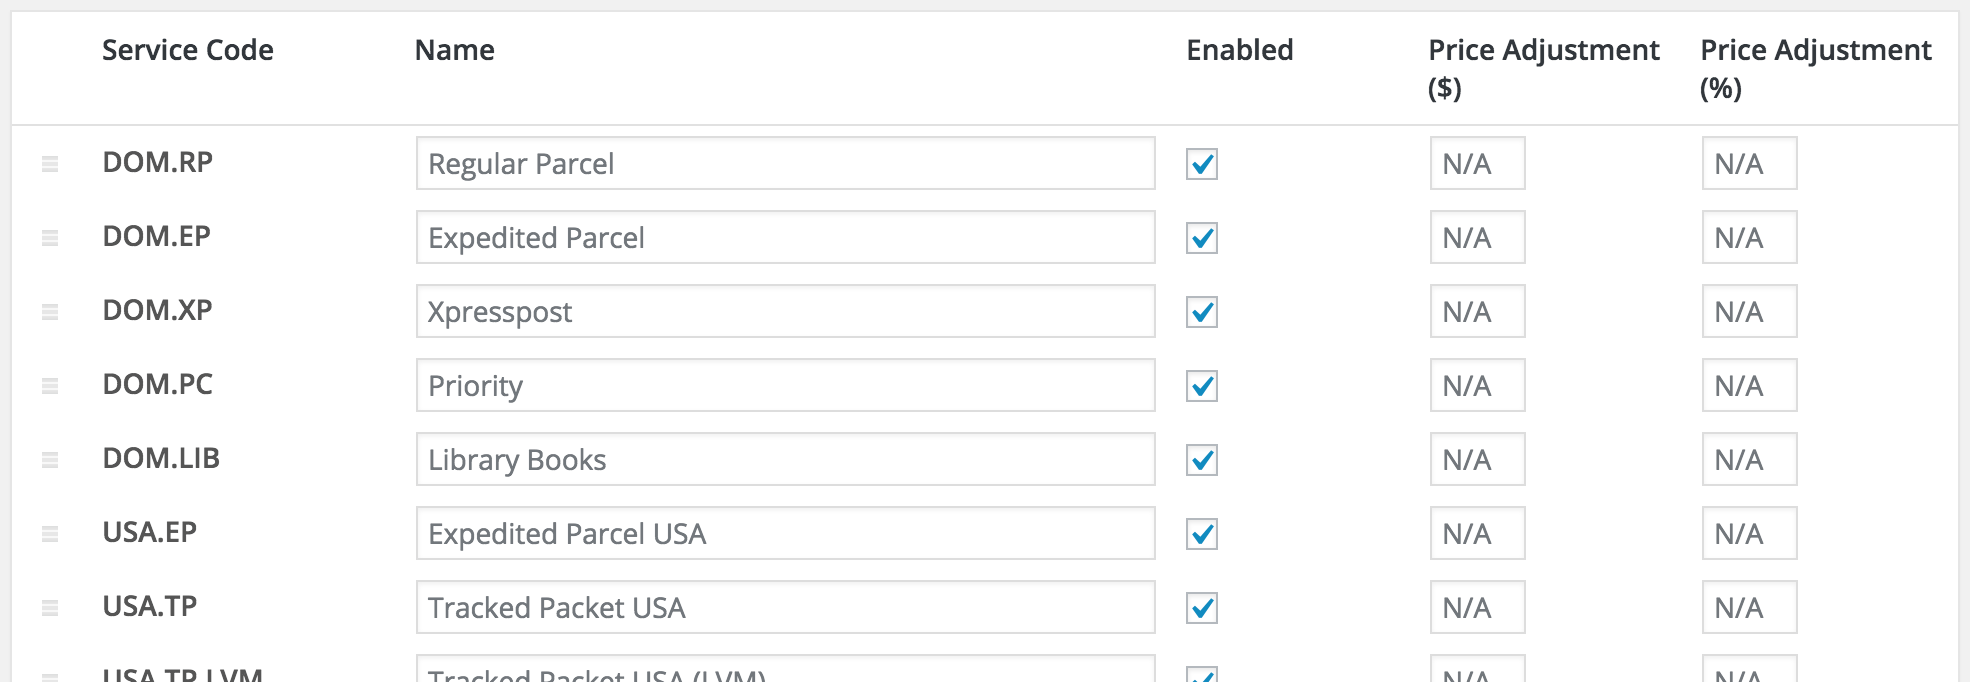Click the drag handle for DOM.EP row

(50, 238)
